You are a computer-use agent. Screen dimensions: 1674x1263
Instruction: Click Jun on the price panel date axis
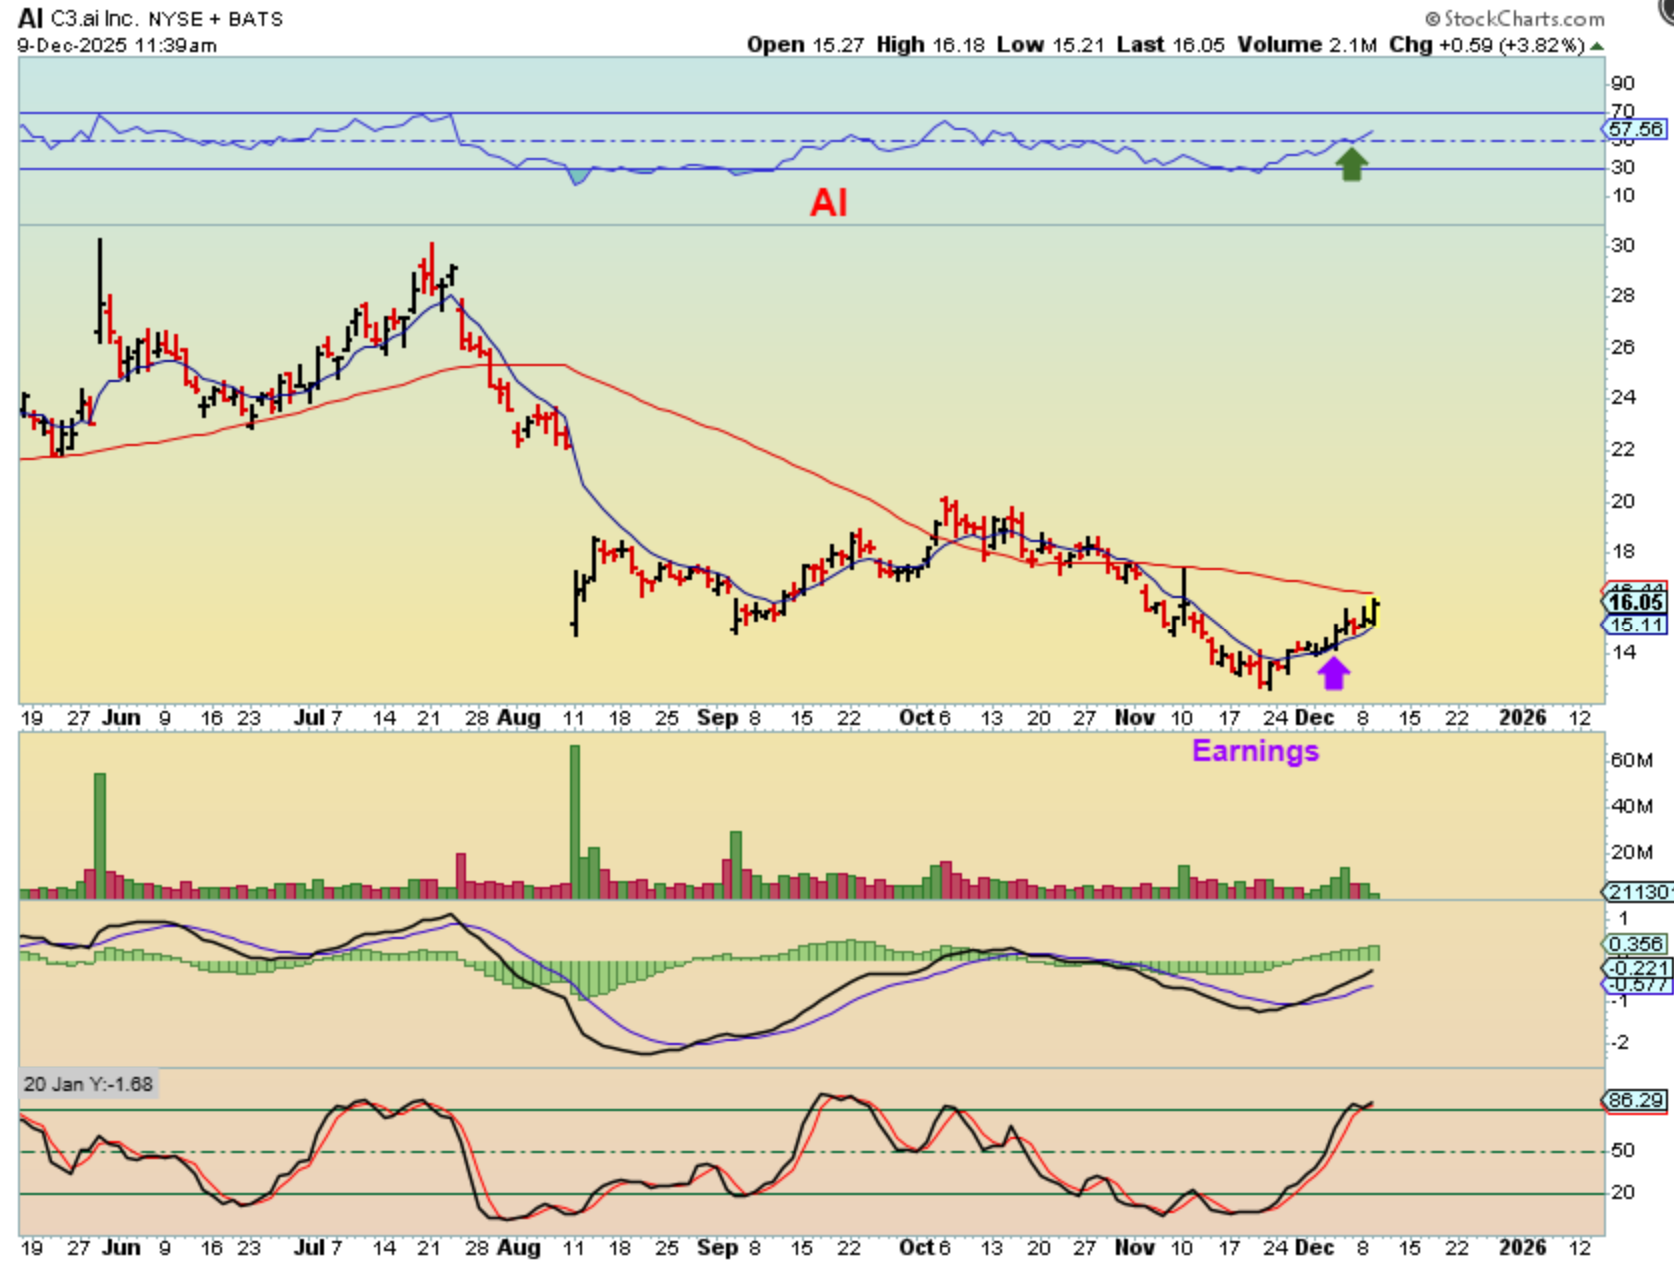point(122,718)
